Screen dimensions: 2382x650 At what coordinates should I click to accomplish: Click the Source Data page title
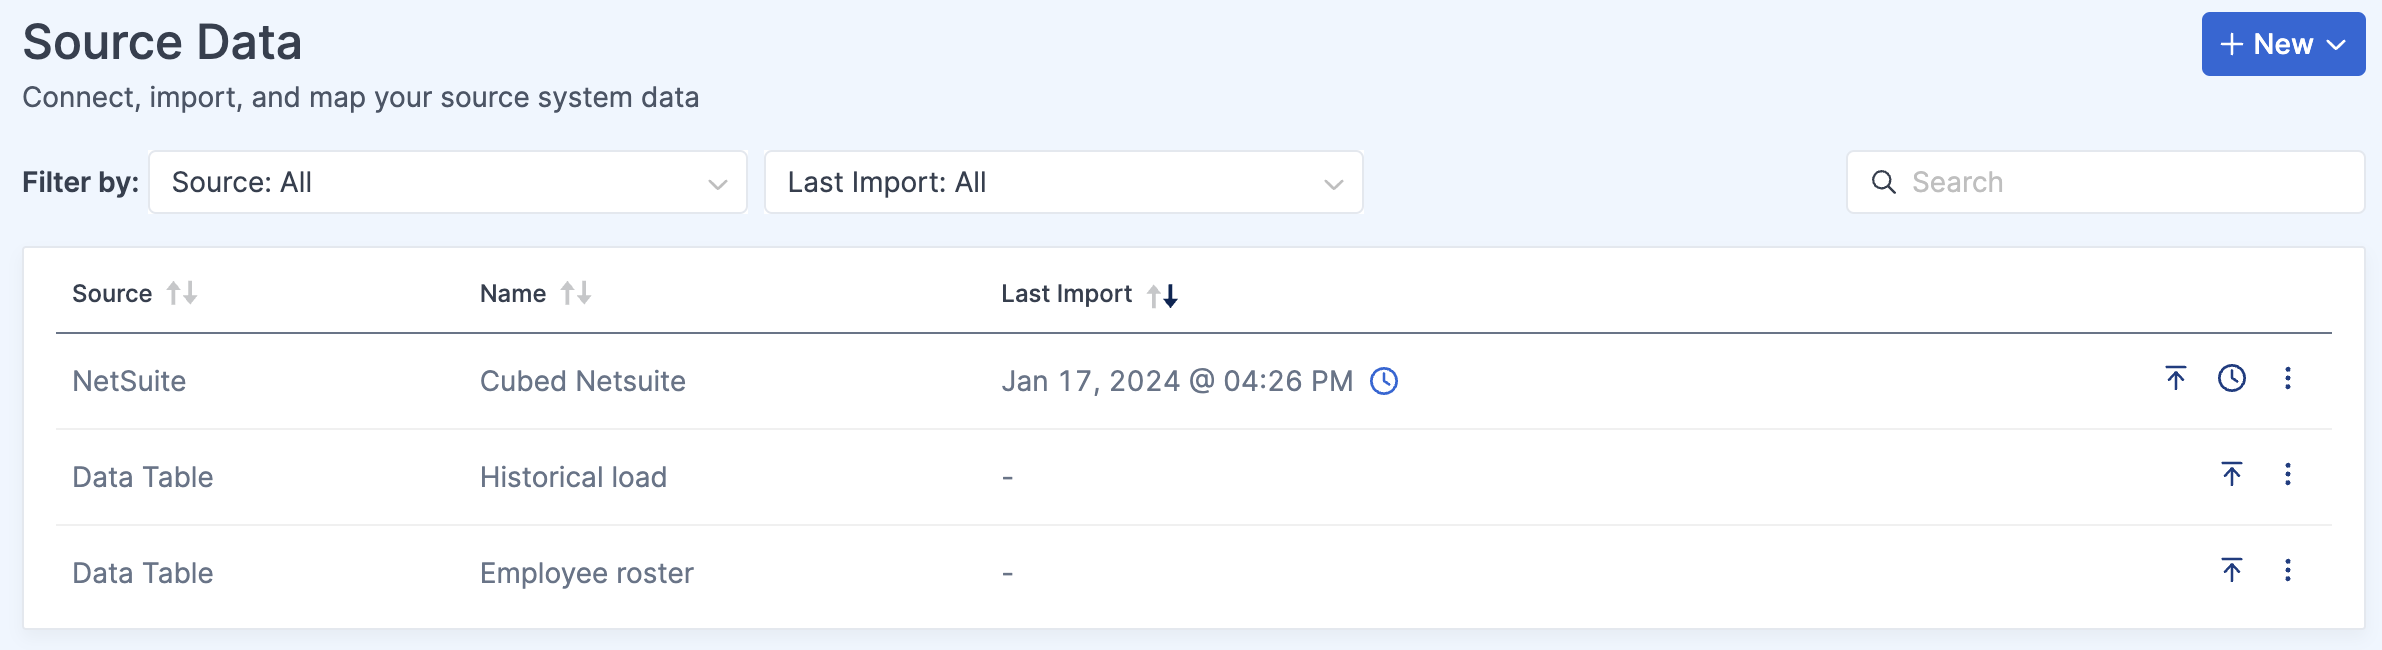(163, 40)
